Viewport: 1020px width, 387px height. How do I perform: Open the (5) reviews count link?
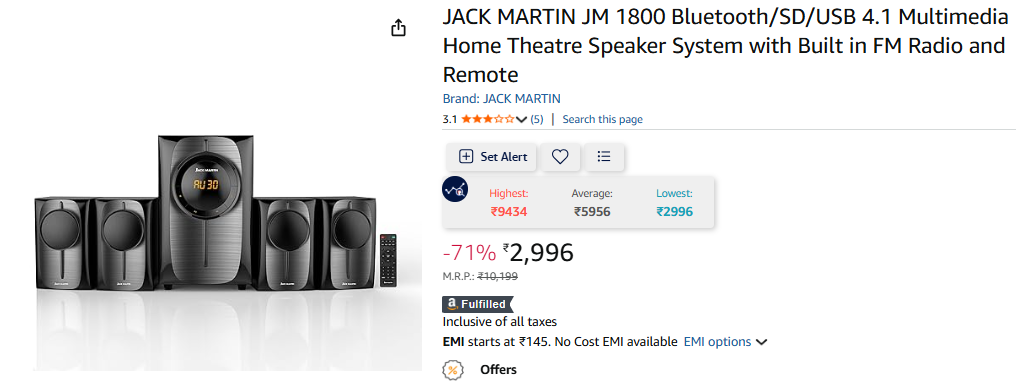(x=537, y=119)
